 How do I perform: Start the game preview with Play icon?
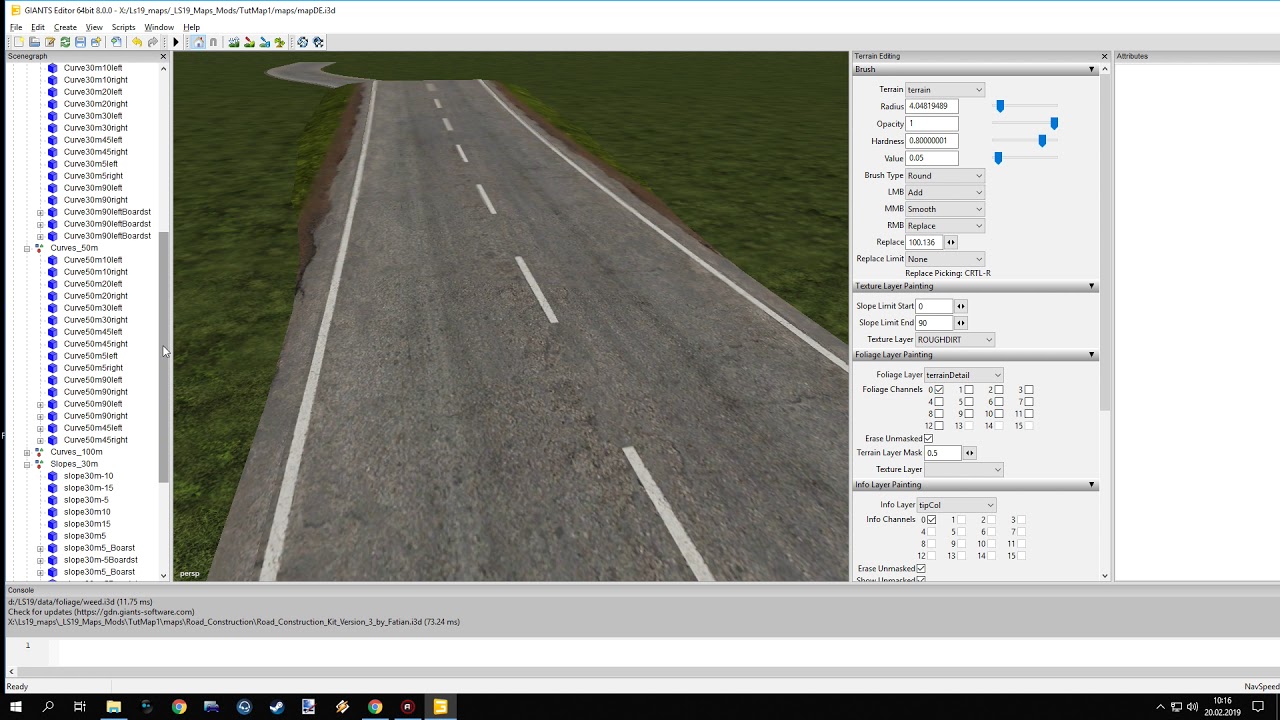(176, 42)
